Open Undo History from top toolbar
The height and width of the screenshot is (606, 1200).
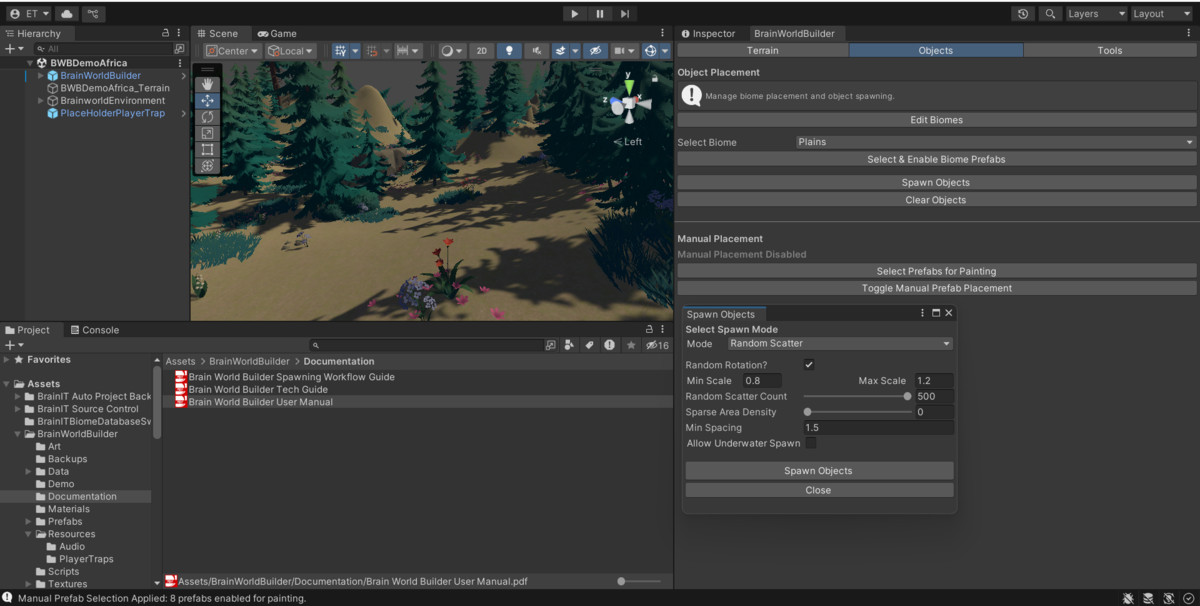pos(1023,14)
